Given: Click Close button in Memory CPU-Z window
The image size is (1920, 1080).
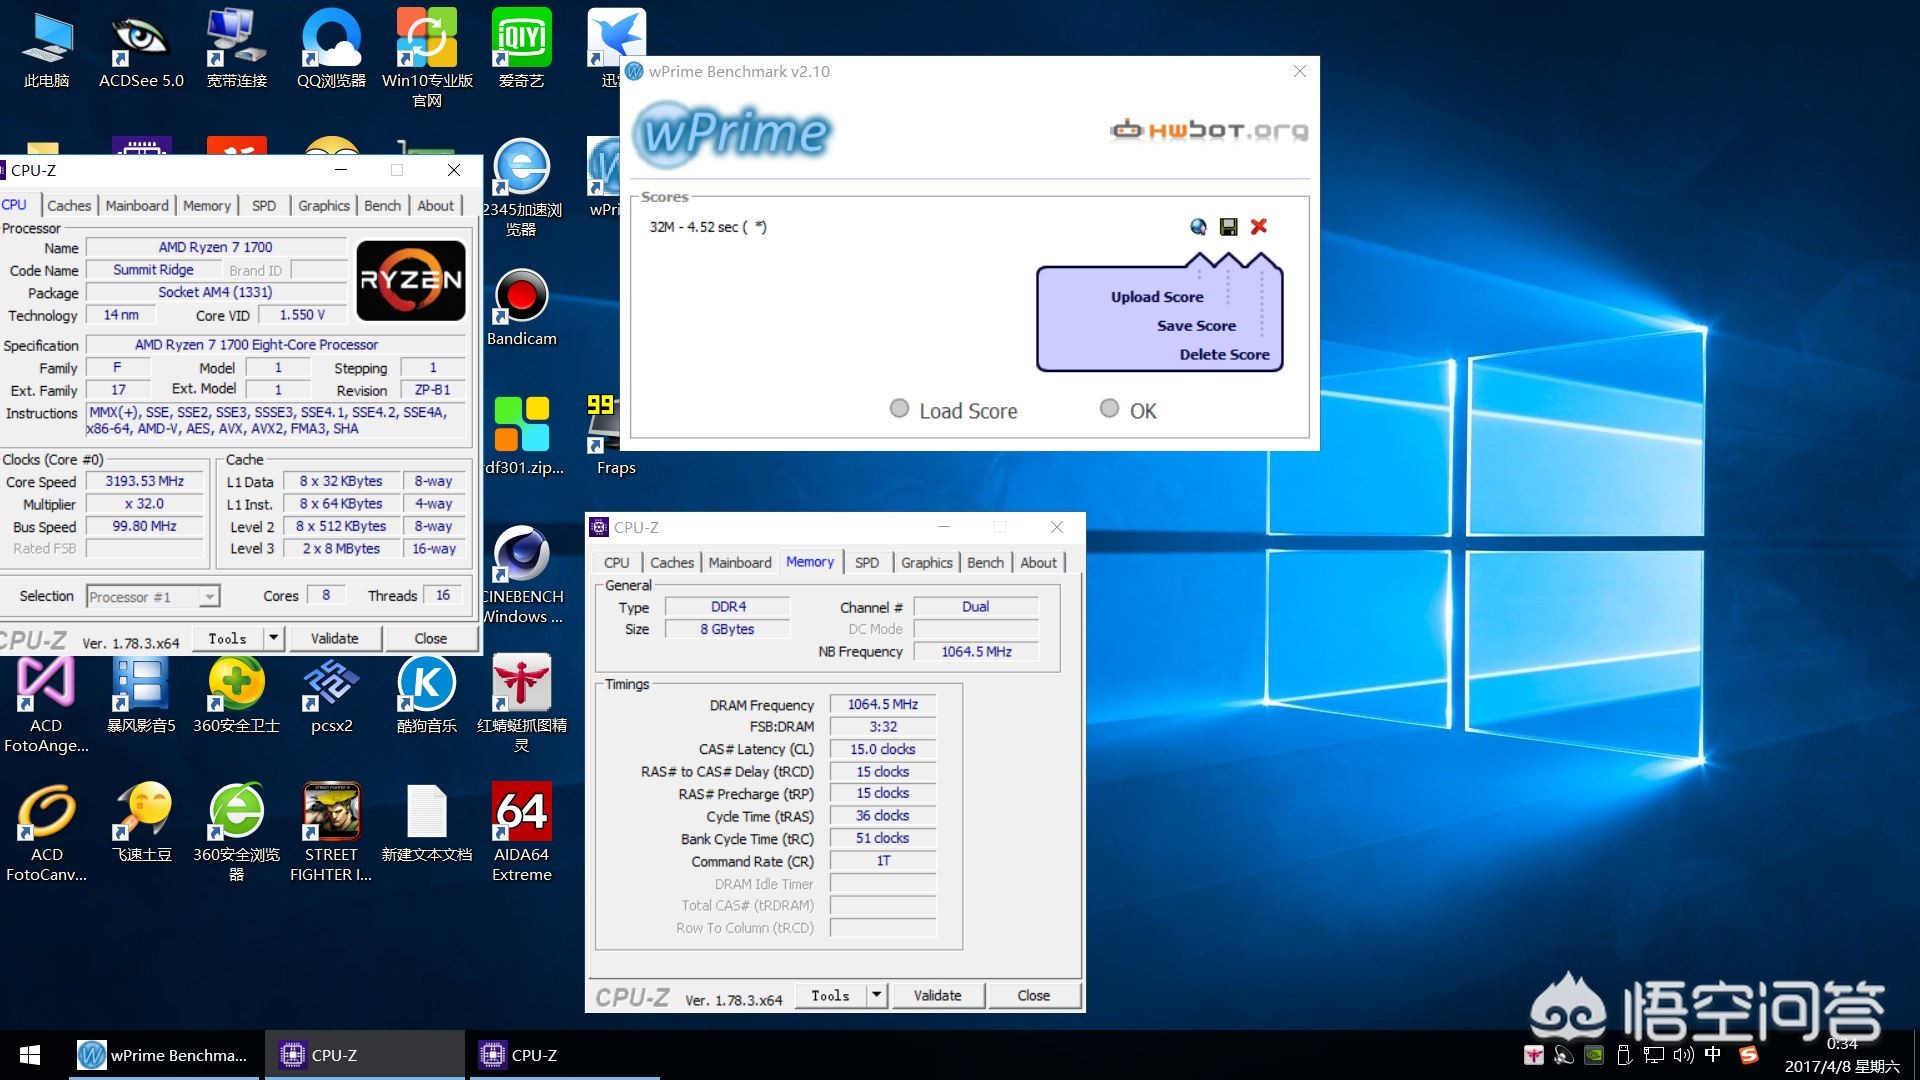Looking at the screenshot, I should coord(1034,995).
